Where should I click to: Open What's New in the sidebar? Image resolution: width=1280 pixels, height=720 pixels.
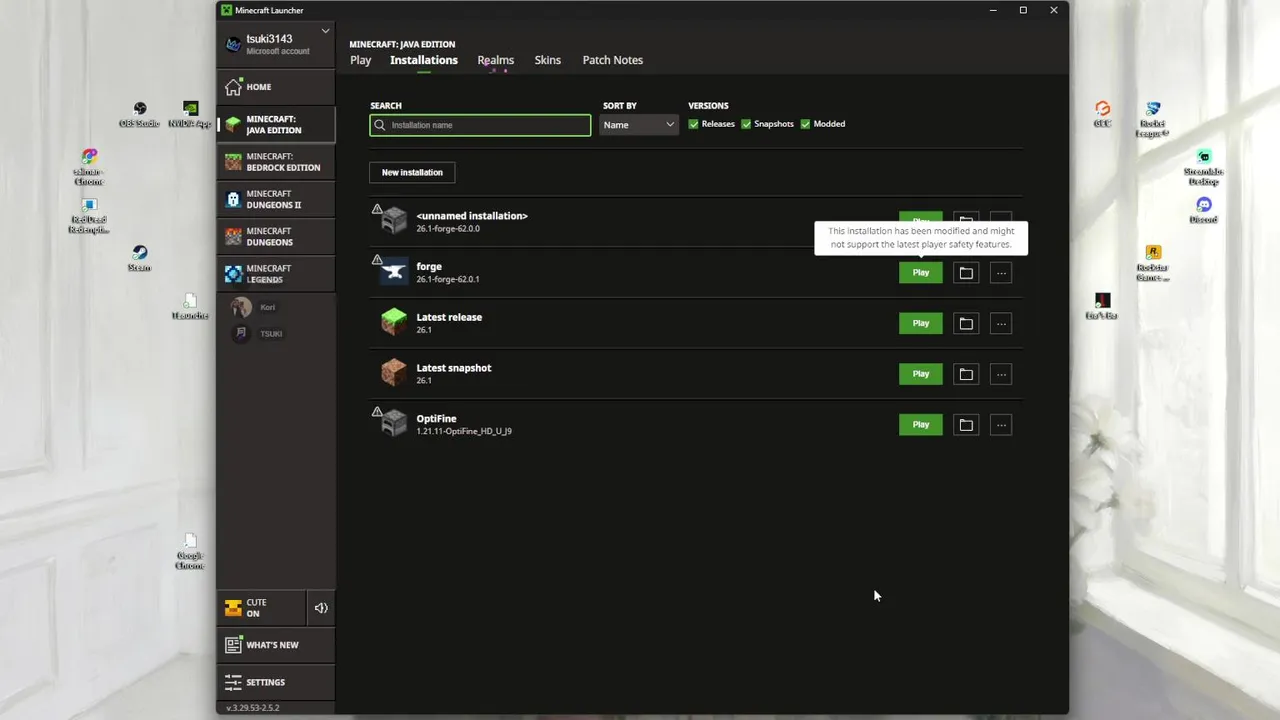(276, 645)
